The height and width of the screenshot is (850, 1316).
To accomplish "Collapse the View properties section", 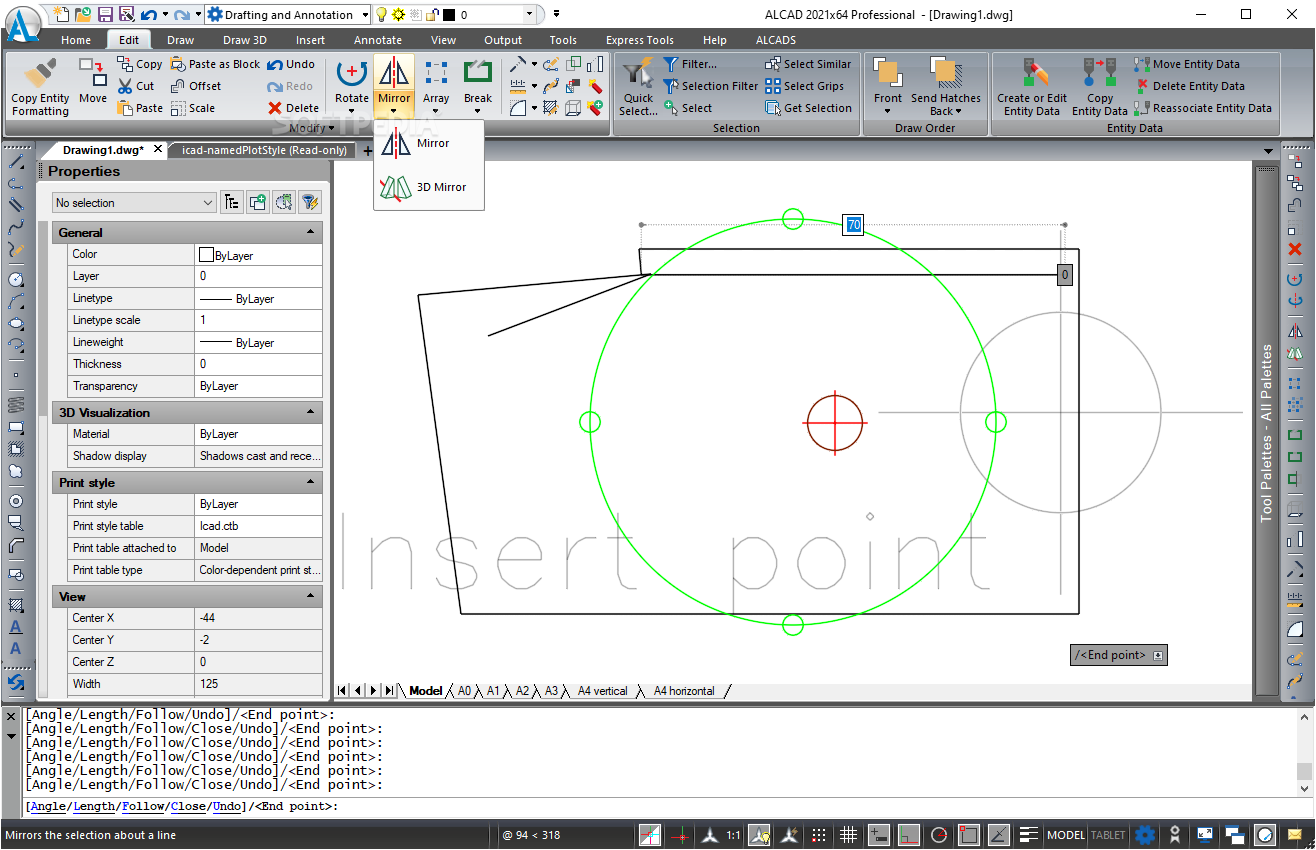I will point(311,596).
